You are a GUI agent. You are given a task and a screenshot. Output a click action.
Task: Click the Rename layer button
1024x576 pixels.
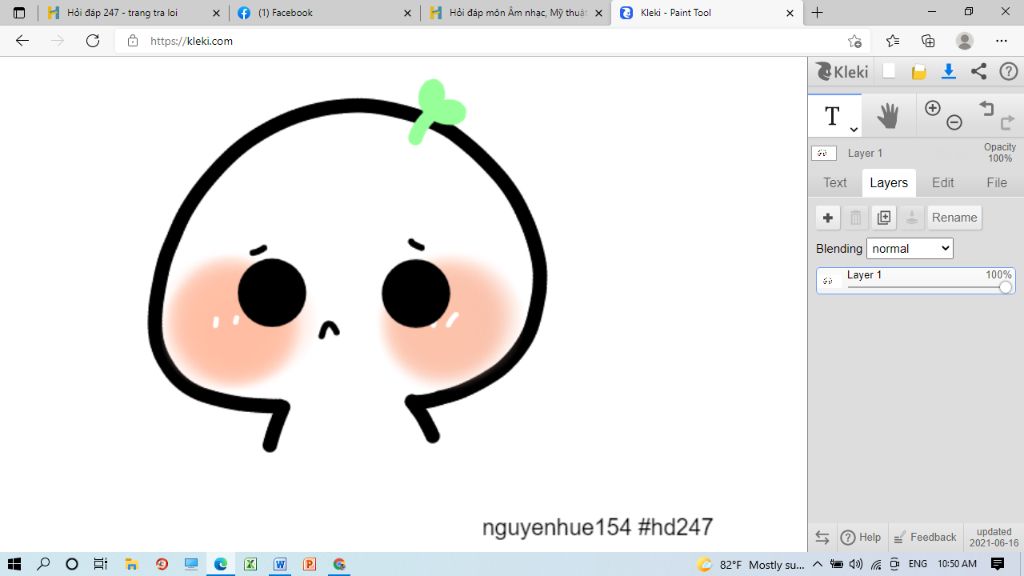click(x=954, y=217)
